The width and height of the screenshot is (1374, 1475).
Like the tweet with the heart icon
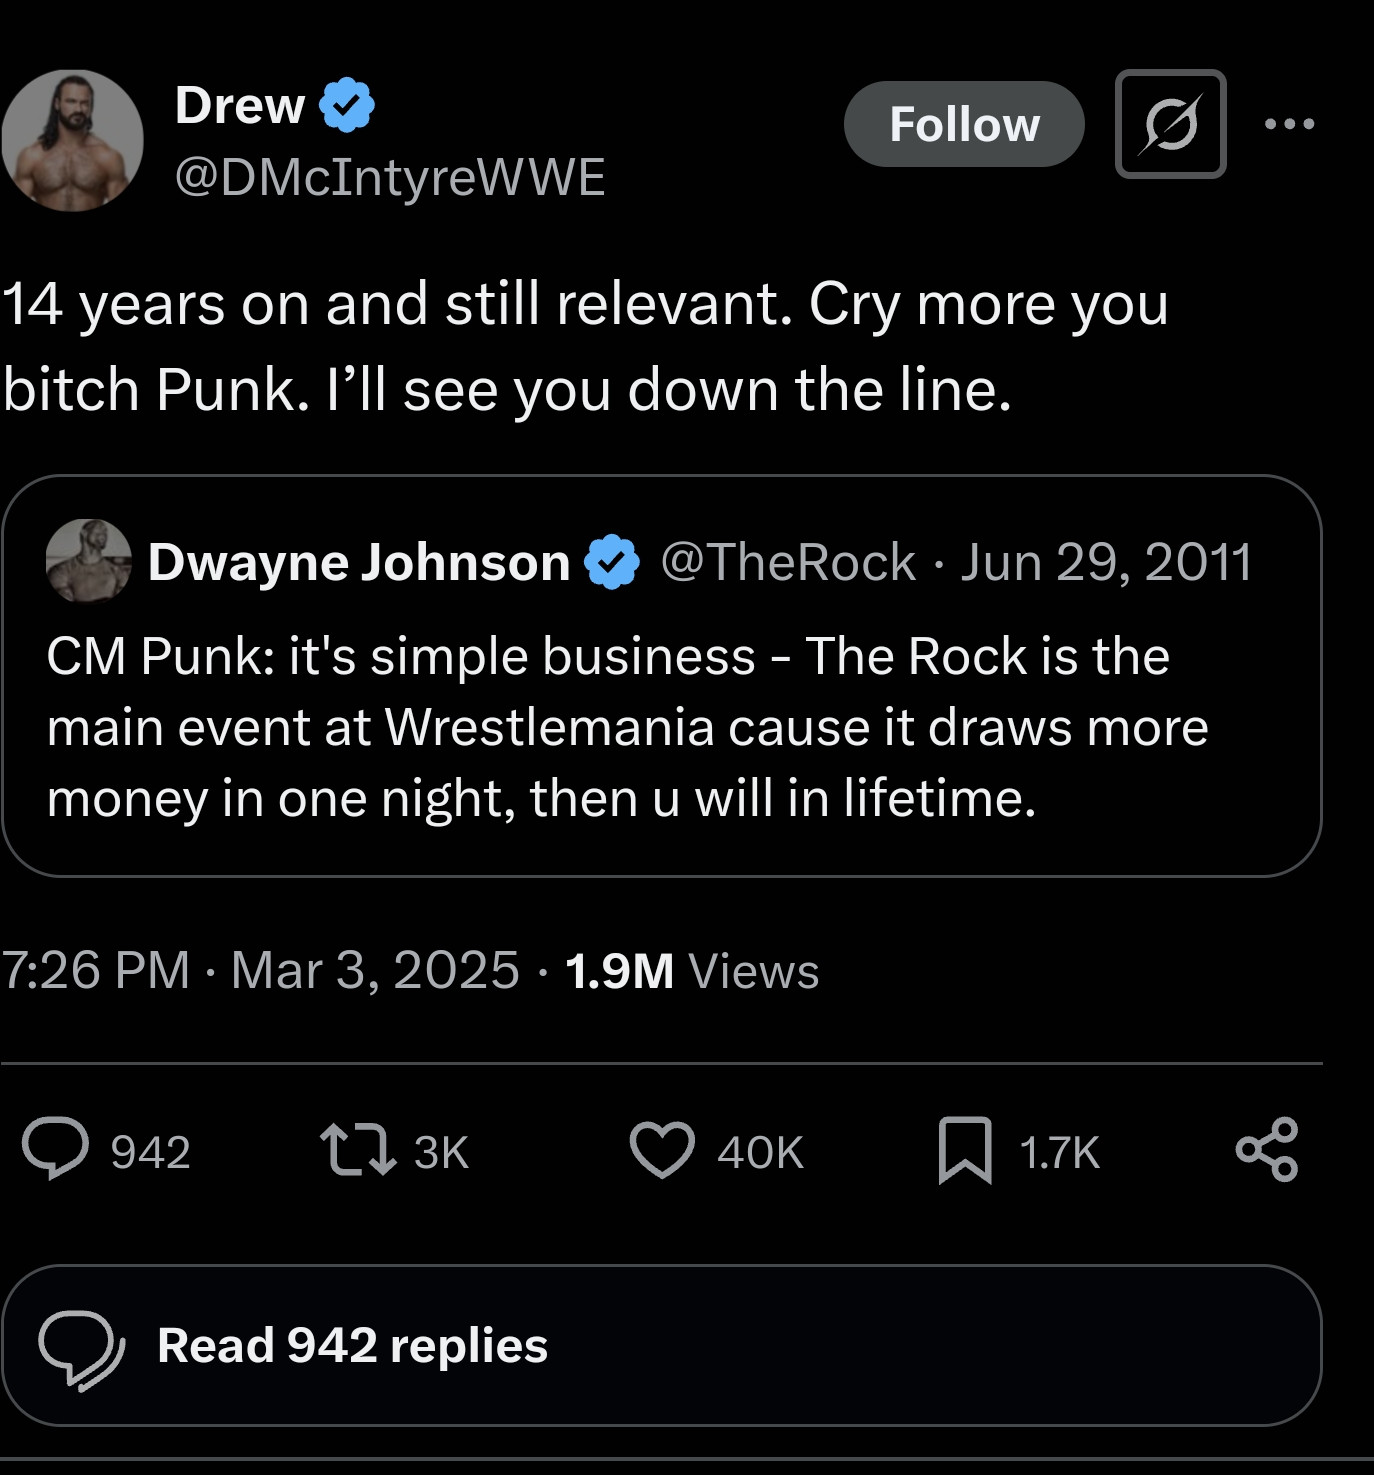pyautogui.click(x=662, y=1150)
